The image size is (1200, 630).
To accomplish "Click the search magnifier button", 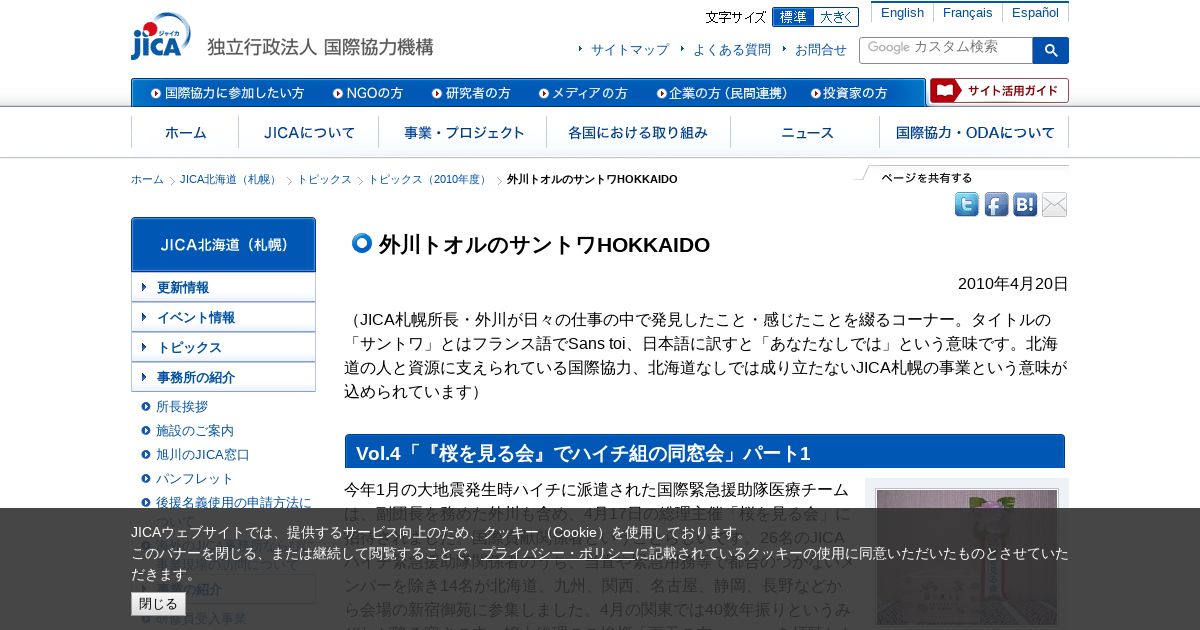I will click(1051, 50).
